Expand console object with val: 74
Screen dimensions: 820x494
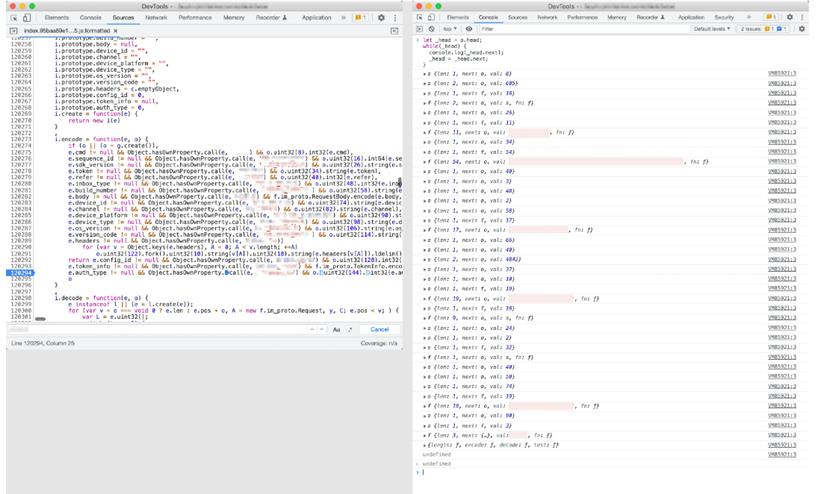click(424, 387)
